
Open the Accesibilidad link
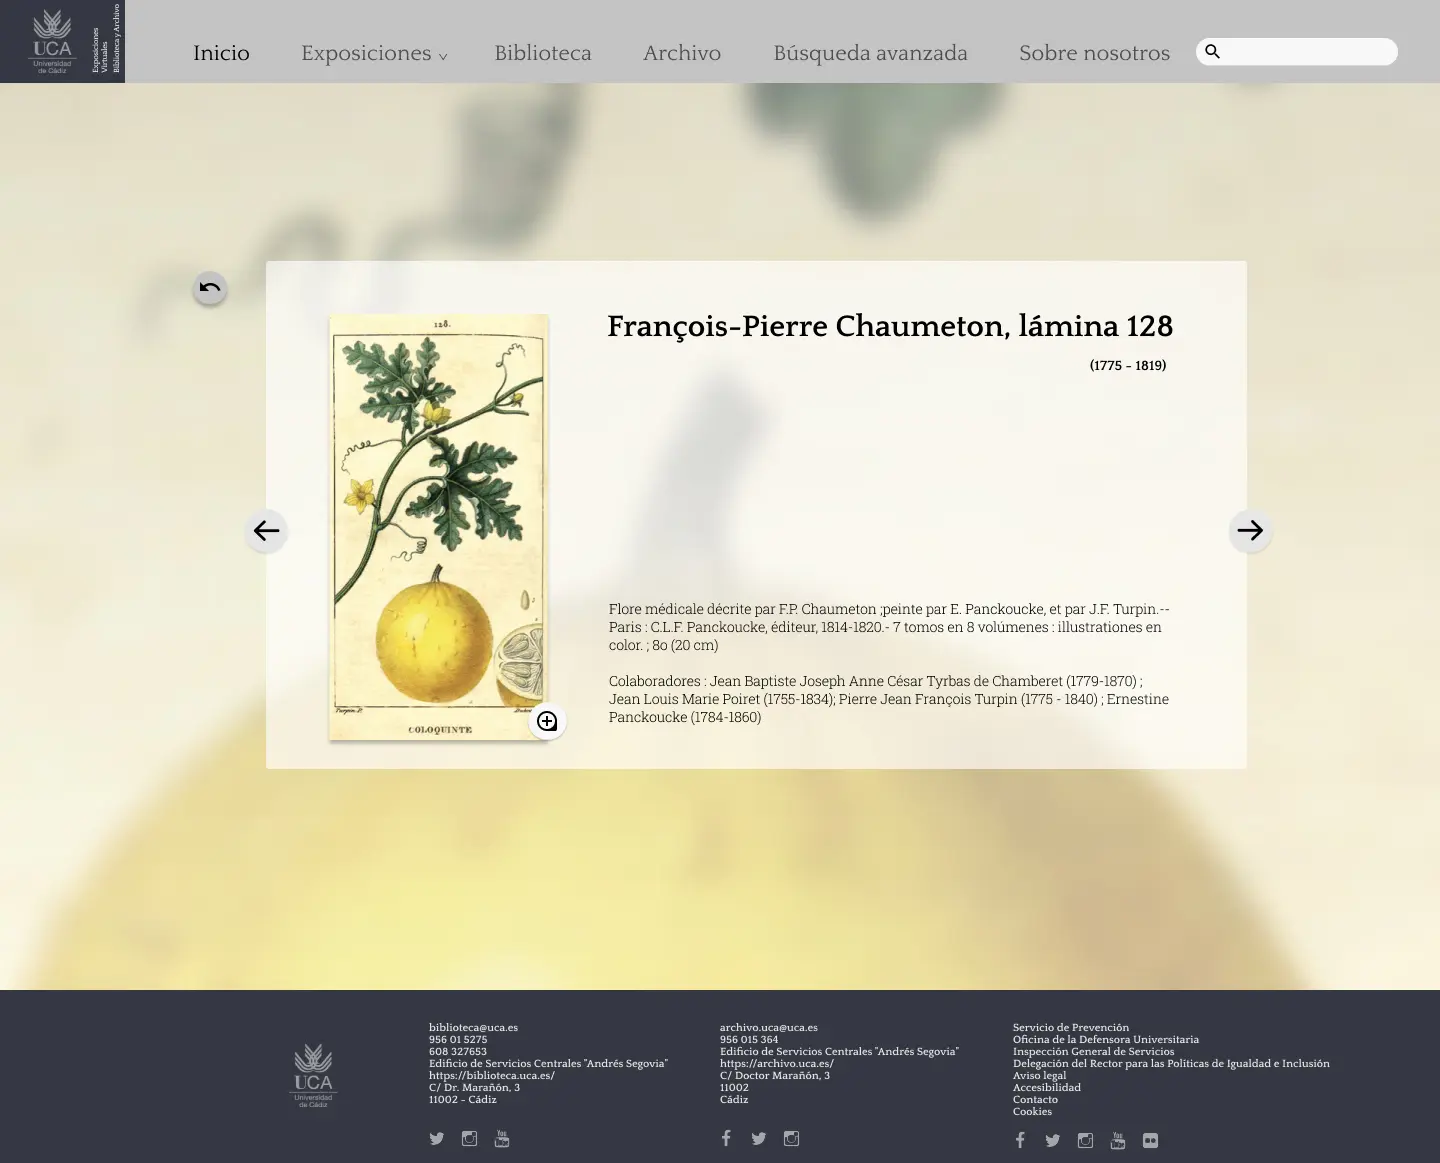[x=1047, y=1087]
